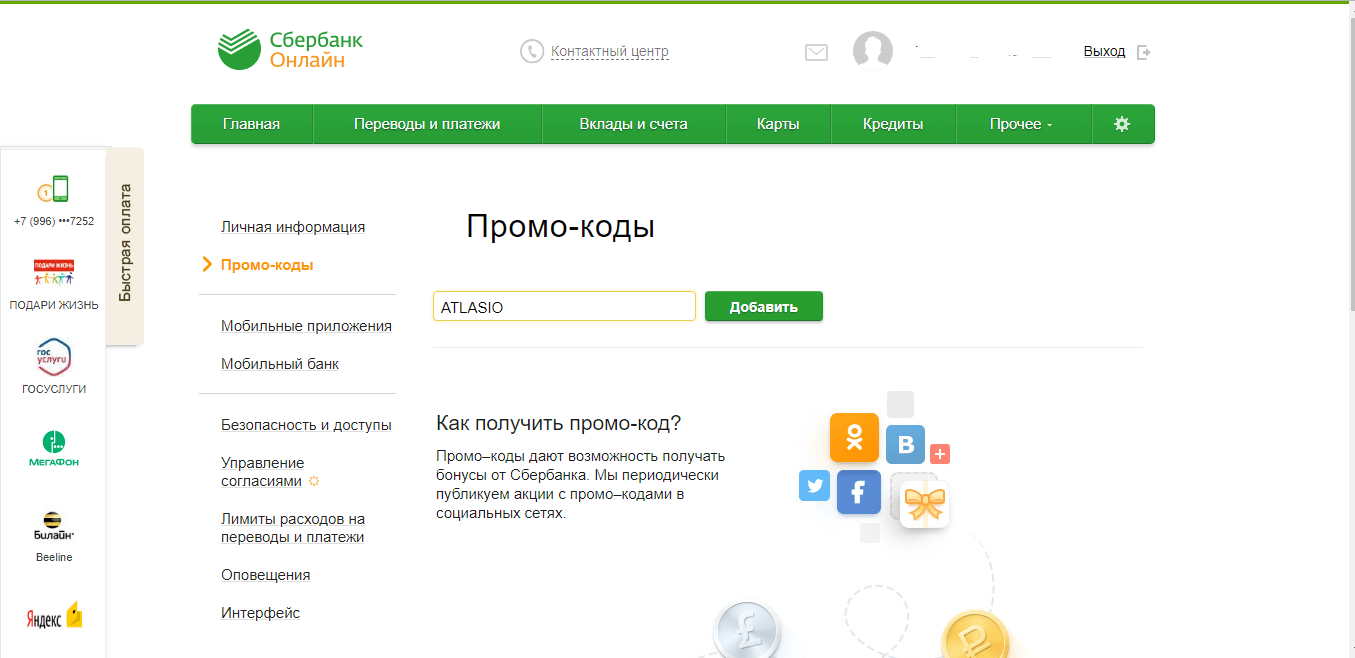Open the Переводы и платежи menu
Image resolution: width=1355 pixels, height=658 pixels.
pos(427,124)
